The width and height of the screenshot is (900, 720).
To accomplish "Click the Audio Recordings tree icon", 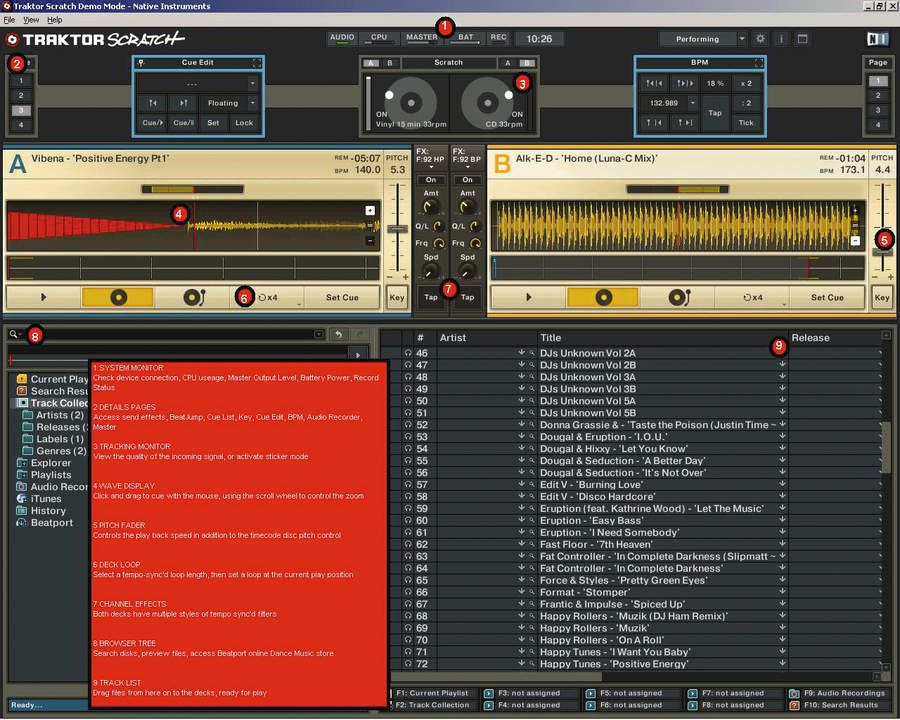I will 22,486.
